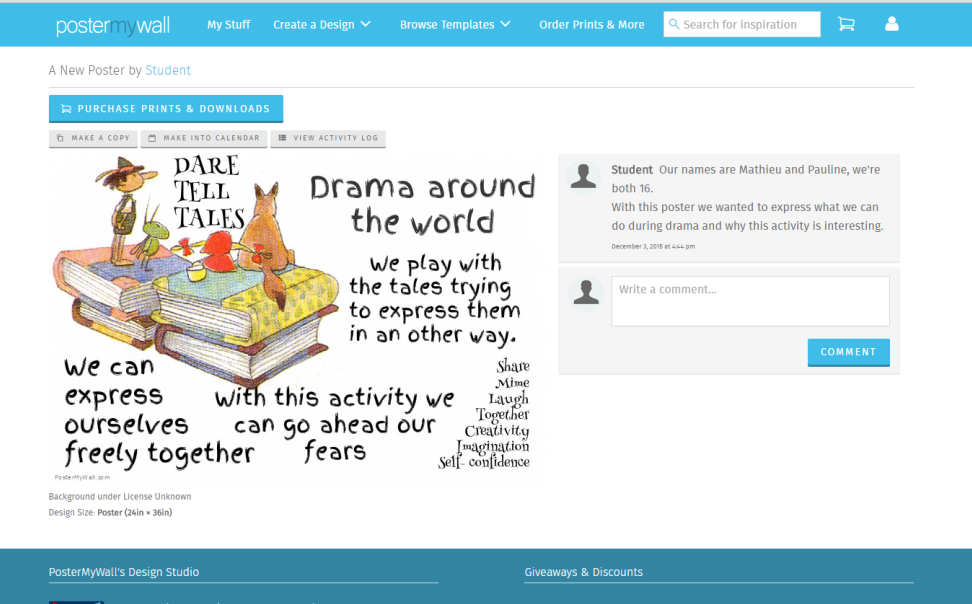Open My Stuff in the navigation bar
The width and height of the screenshot is (972, 604).
point(229,24)
